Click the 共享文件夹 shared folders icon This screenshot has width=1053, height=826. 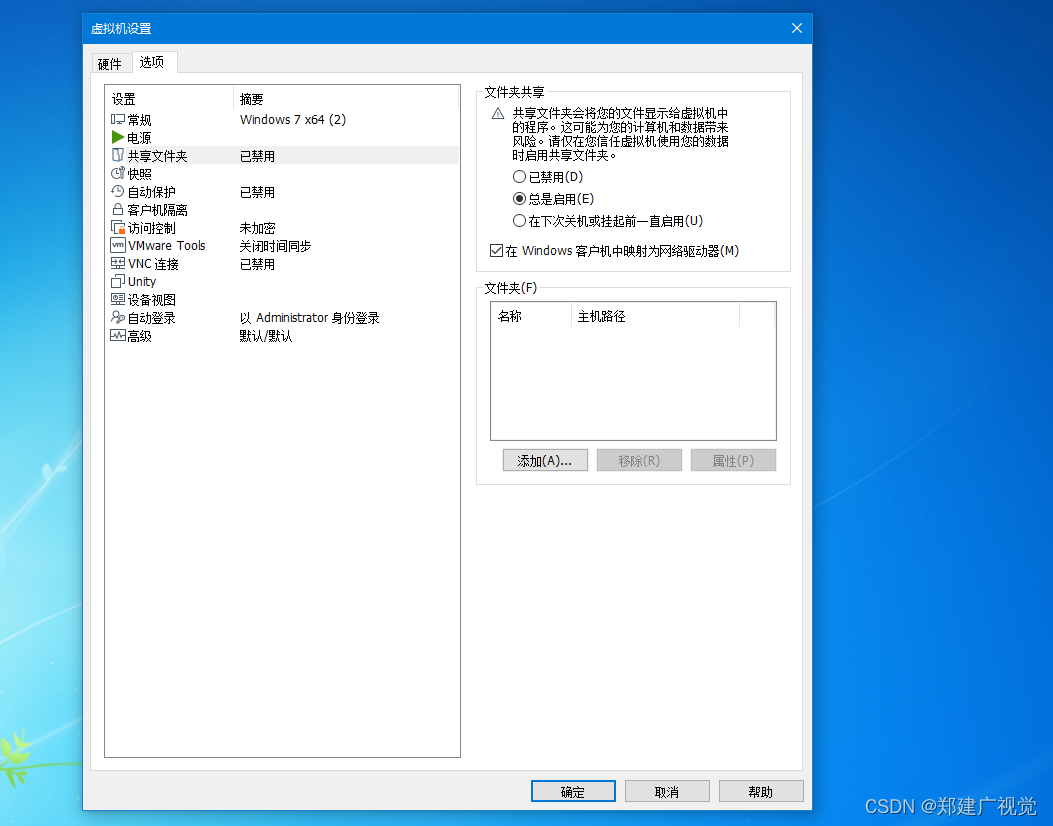118,155
